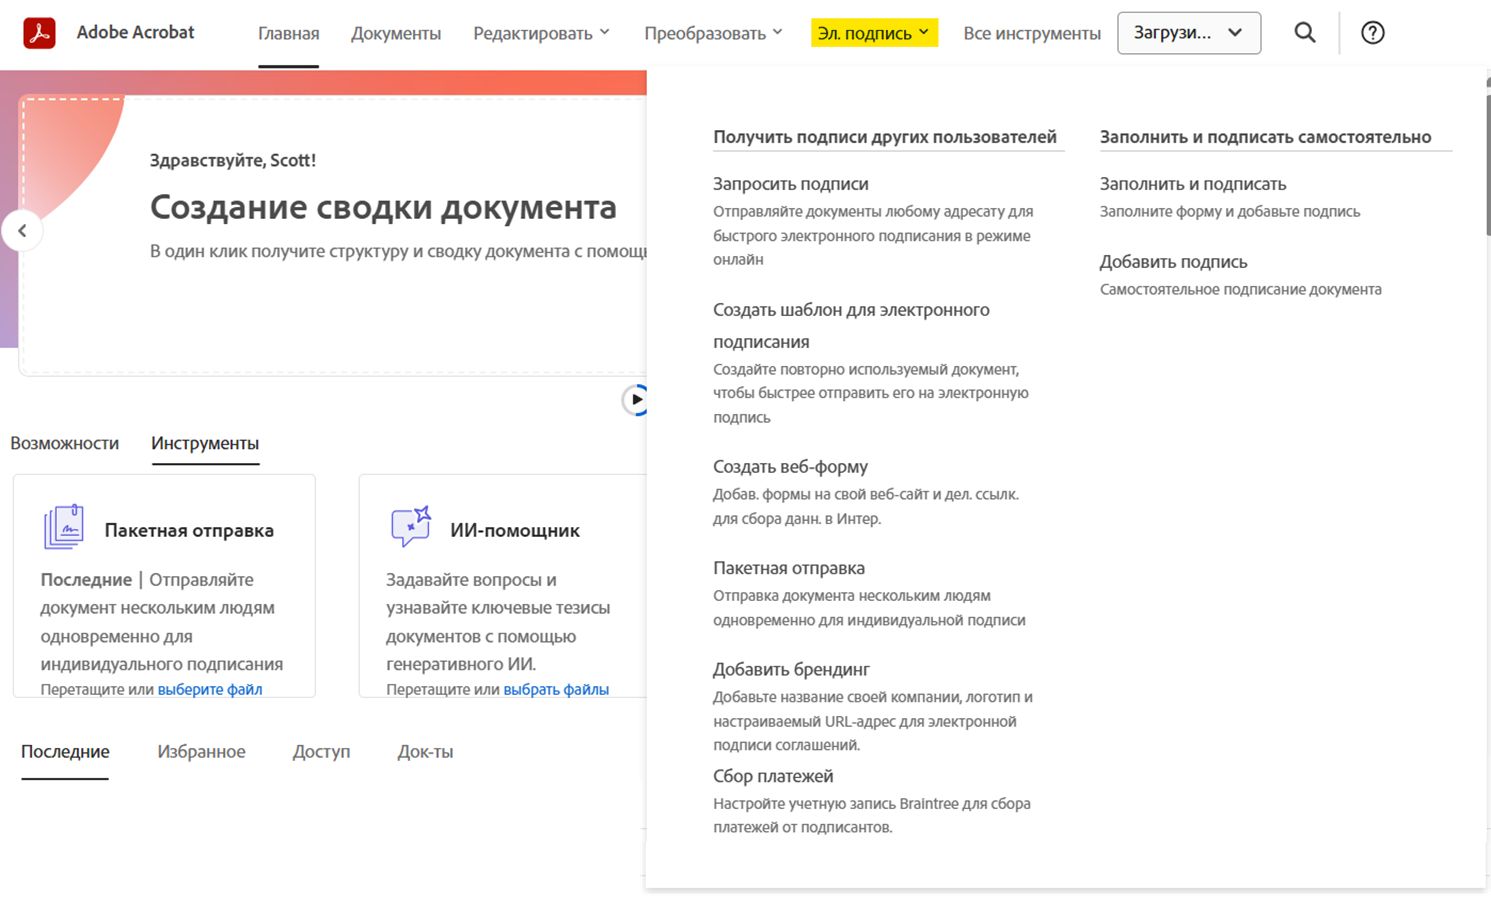Click the ИИ-помощник card icon

410,527
